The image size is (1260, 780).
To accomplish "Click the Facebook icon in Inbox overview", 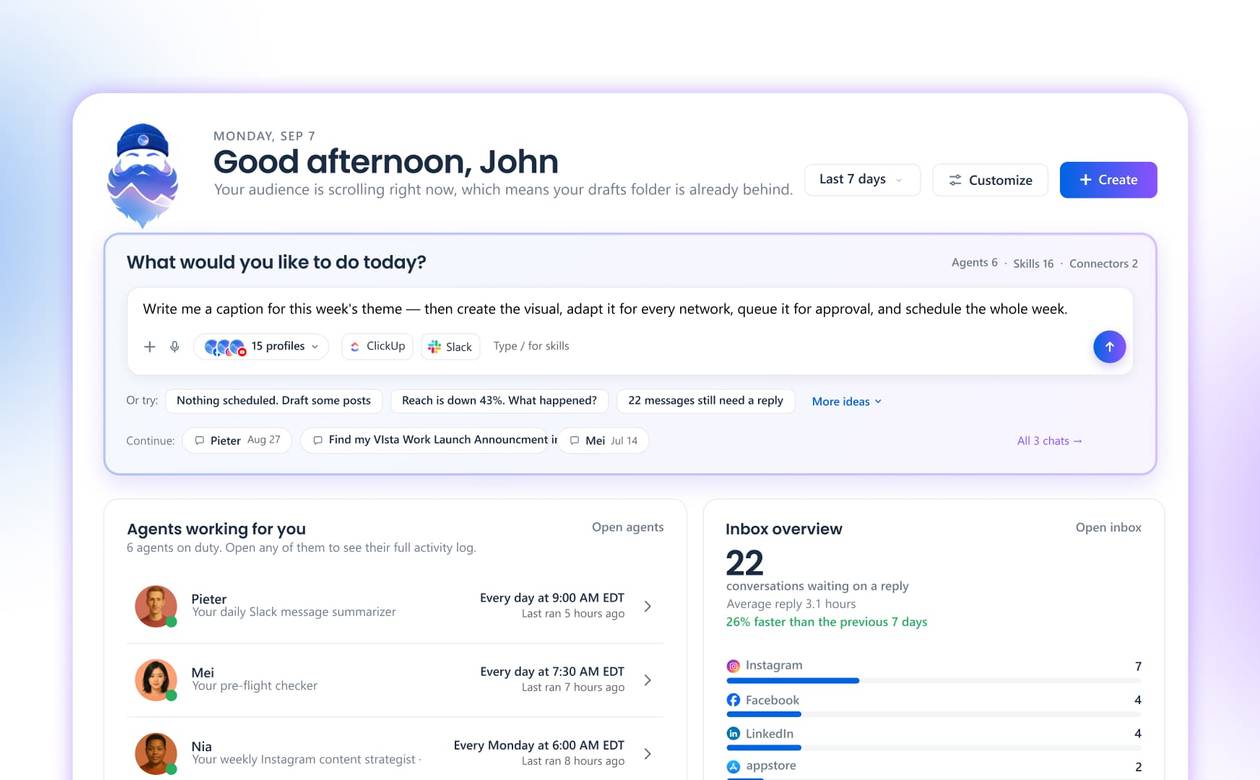I will click(x=733, y=700).
